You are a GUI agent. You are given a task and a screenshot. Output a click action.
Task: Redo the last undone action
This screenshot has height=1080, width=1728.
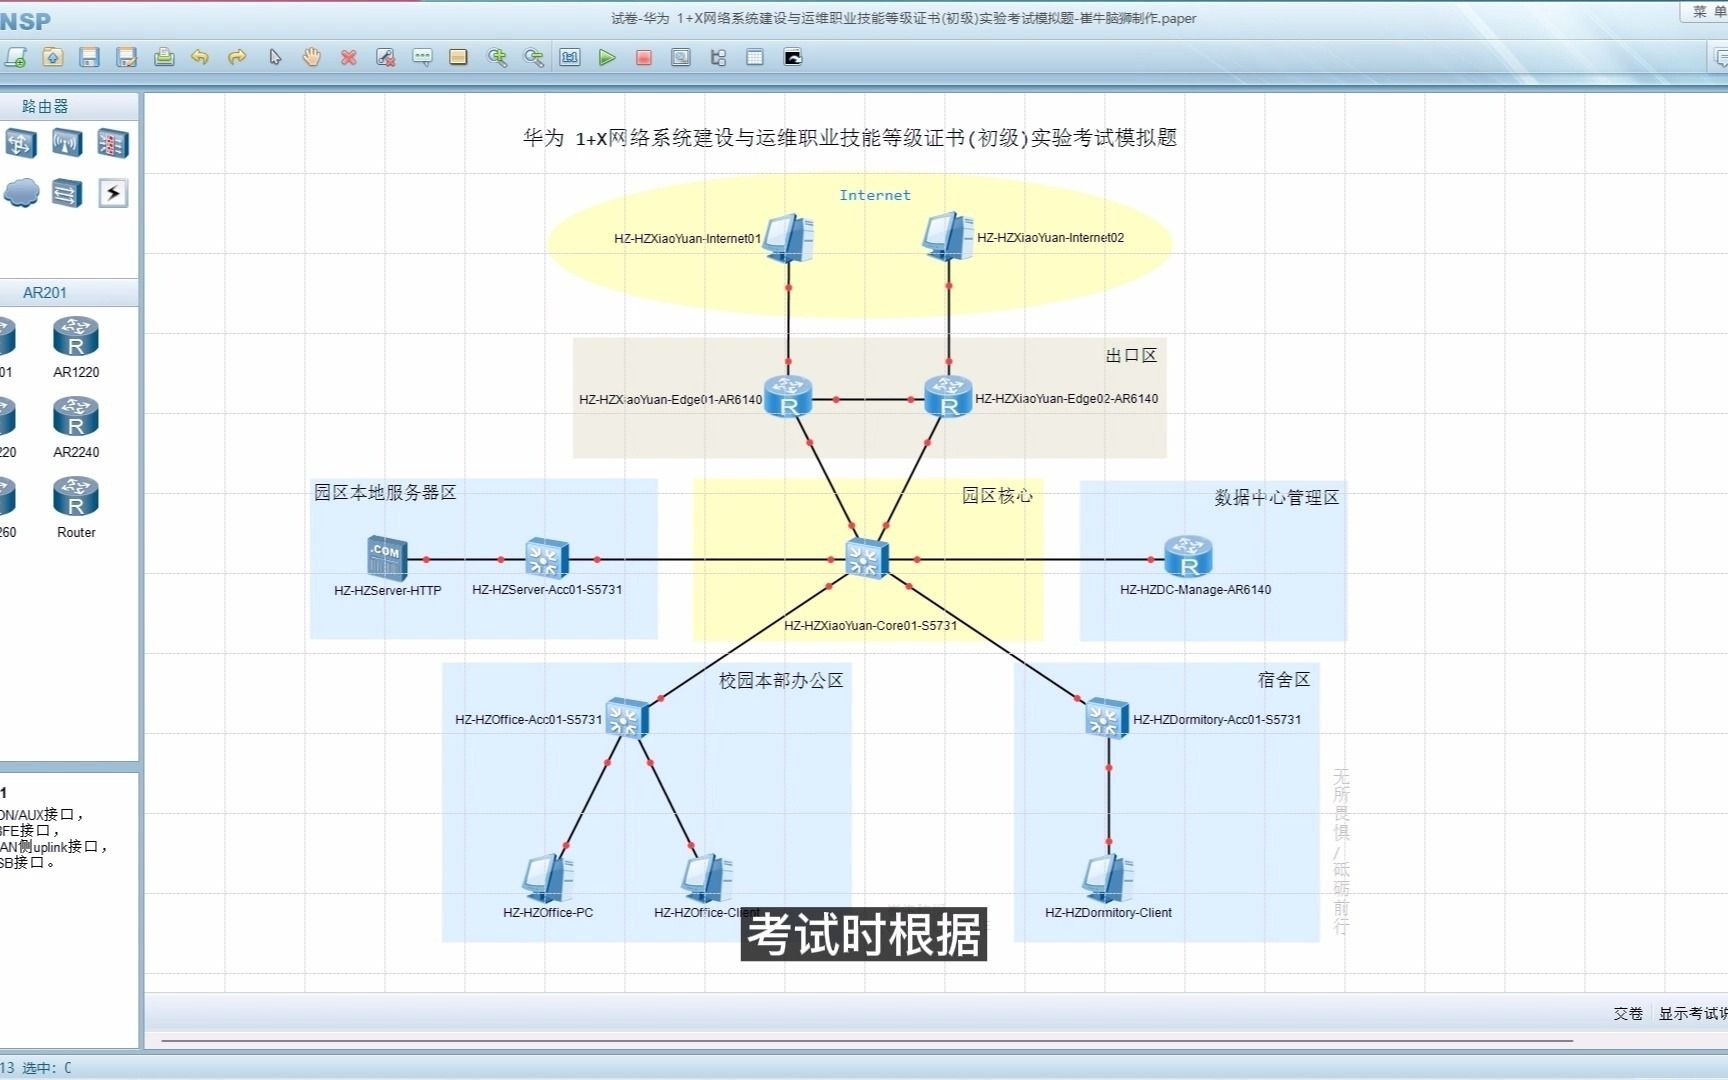pos(237,57)
